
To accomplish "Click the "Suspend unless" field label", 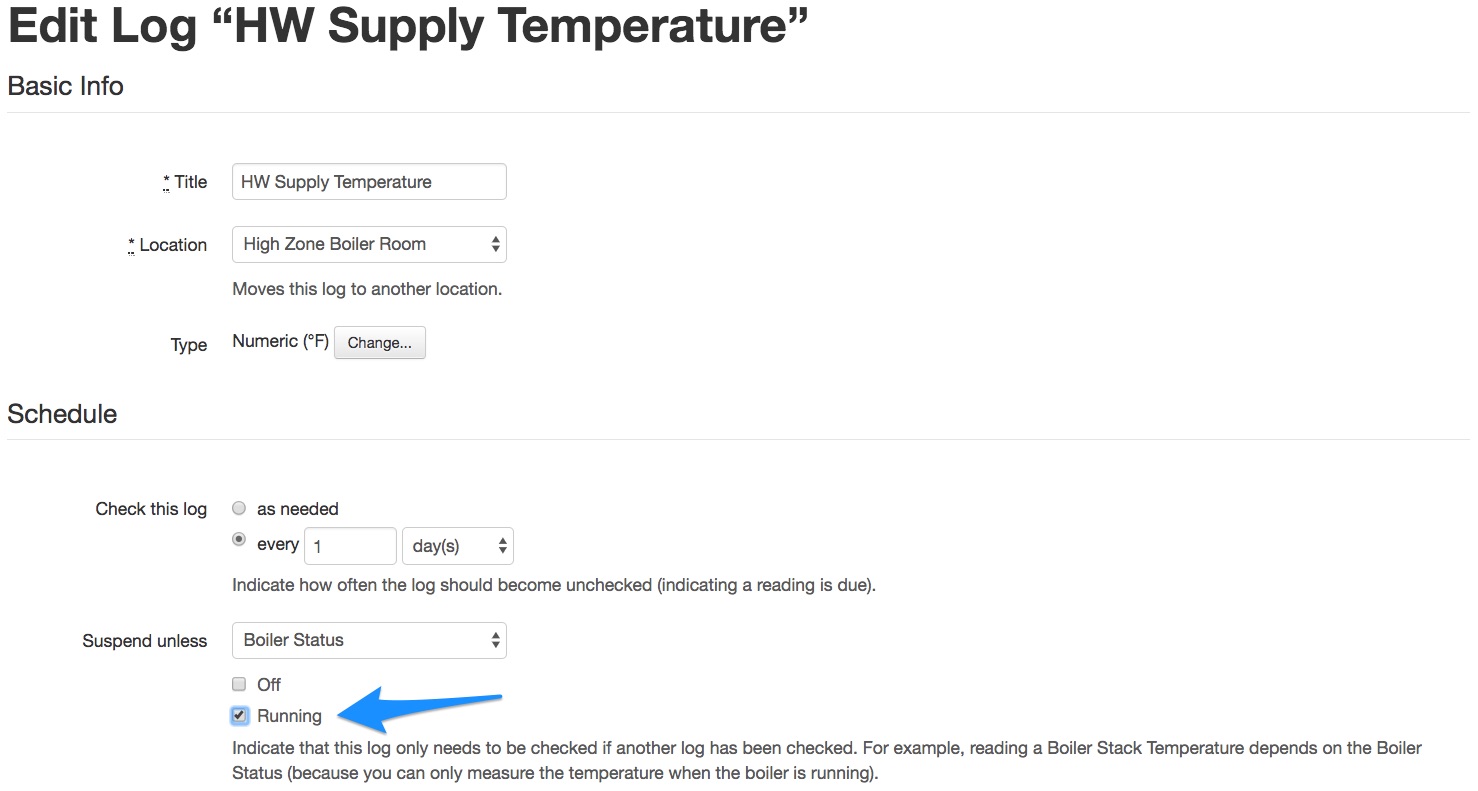I will [x=145, y=641].
